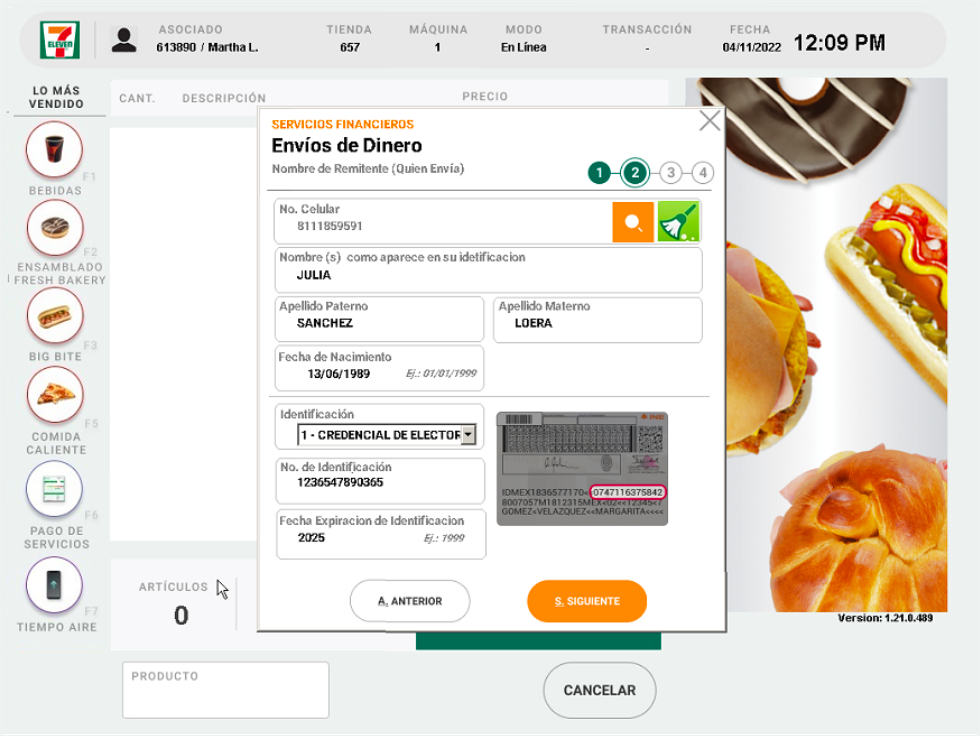Screen dimensions: 980x736
Task: Go back with the Anterior button
Action: 409,601
